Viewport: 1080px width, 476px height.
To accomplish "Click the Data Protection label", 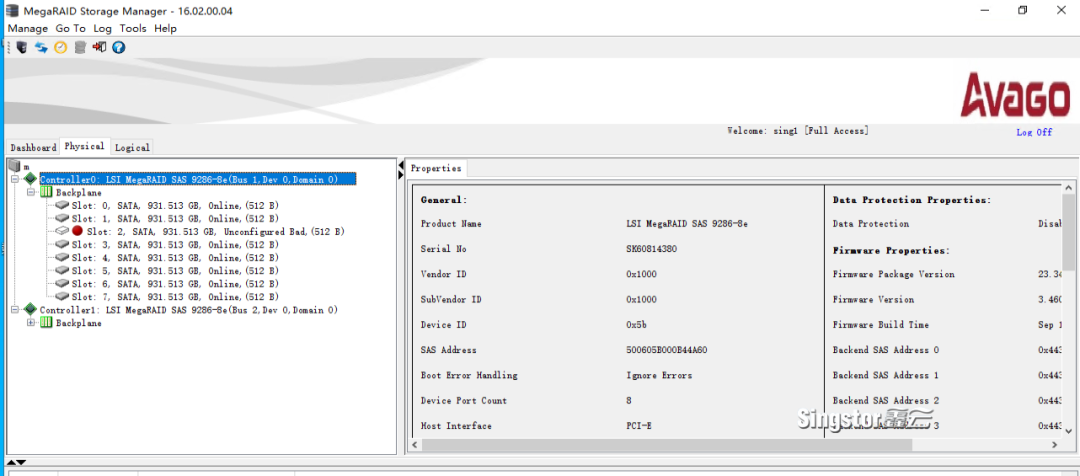I will pyautogui.click(x=871, y=224).
